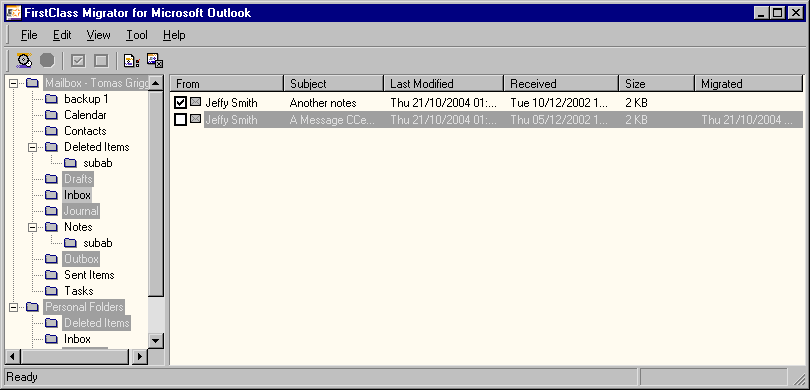
Task: Check the A Message CCe row checkbox
Action: (180, 120)
